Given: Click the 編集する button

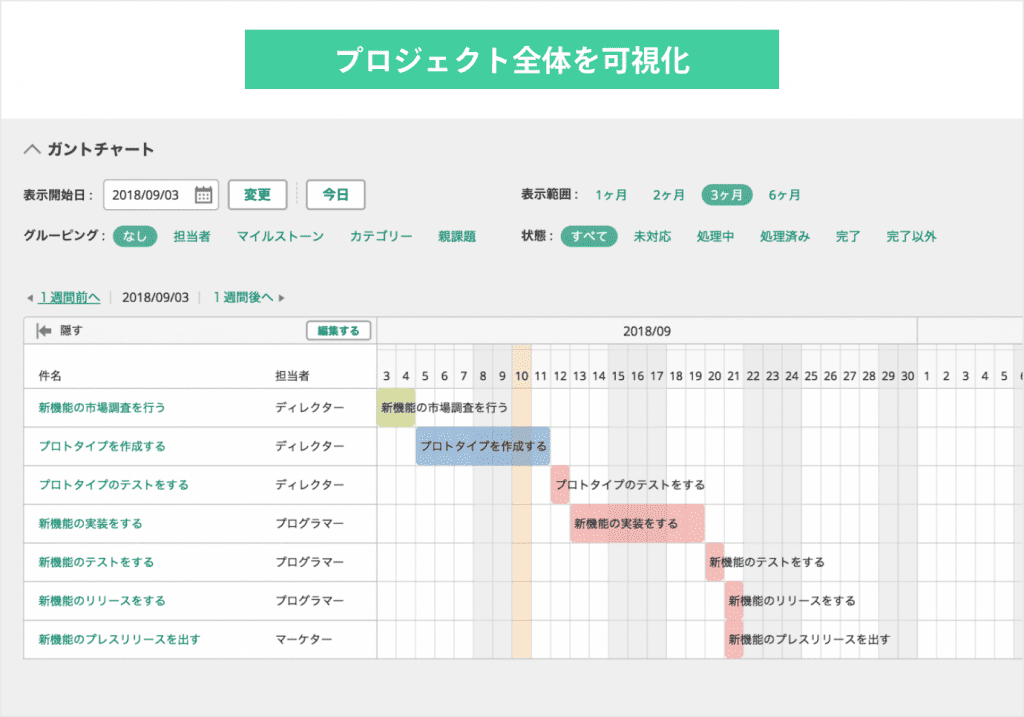Looking at the screenshot, I should pyautogui.click(x=338, y=331).
